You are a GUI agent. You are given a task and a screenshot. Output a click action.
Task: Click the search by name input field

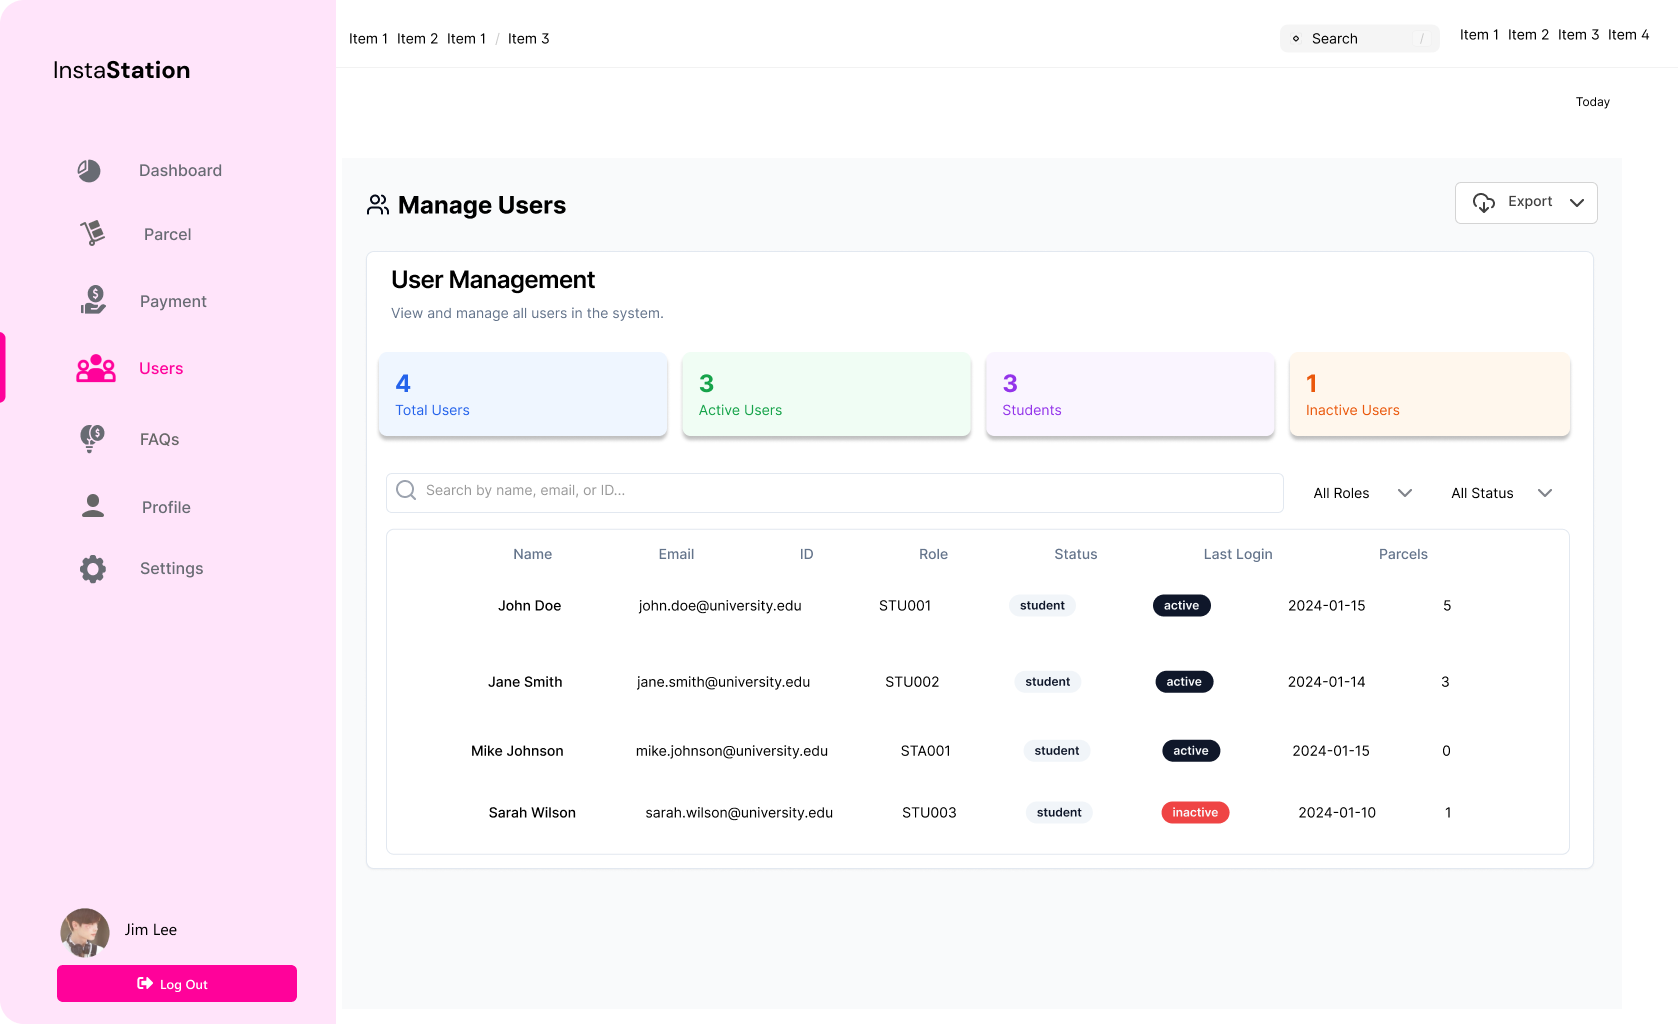click(x=835, y=491)
